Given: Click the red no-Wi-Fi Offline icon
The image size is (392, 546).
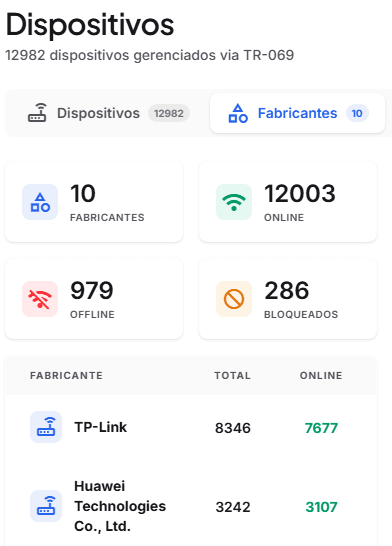Looking at the screenshot, I should (x=40, y=299).
